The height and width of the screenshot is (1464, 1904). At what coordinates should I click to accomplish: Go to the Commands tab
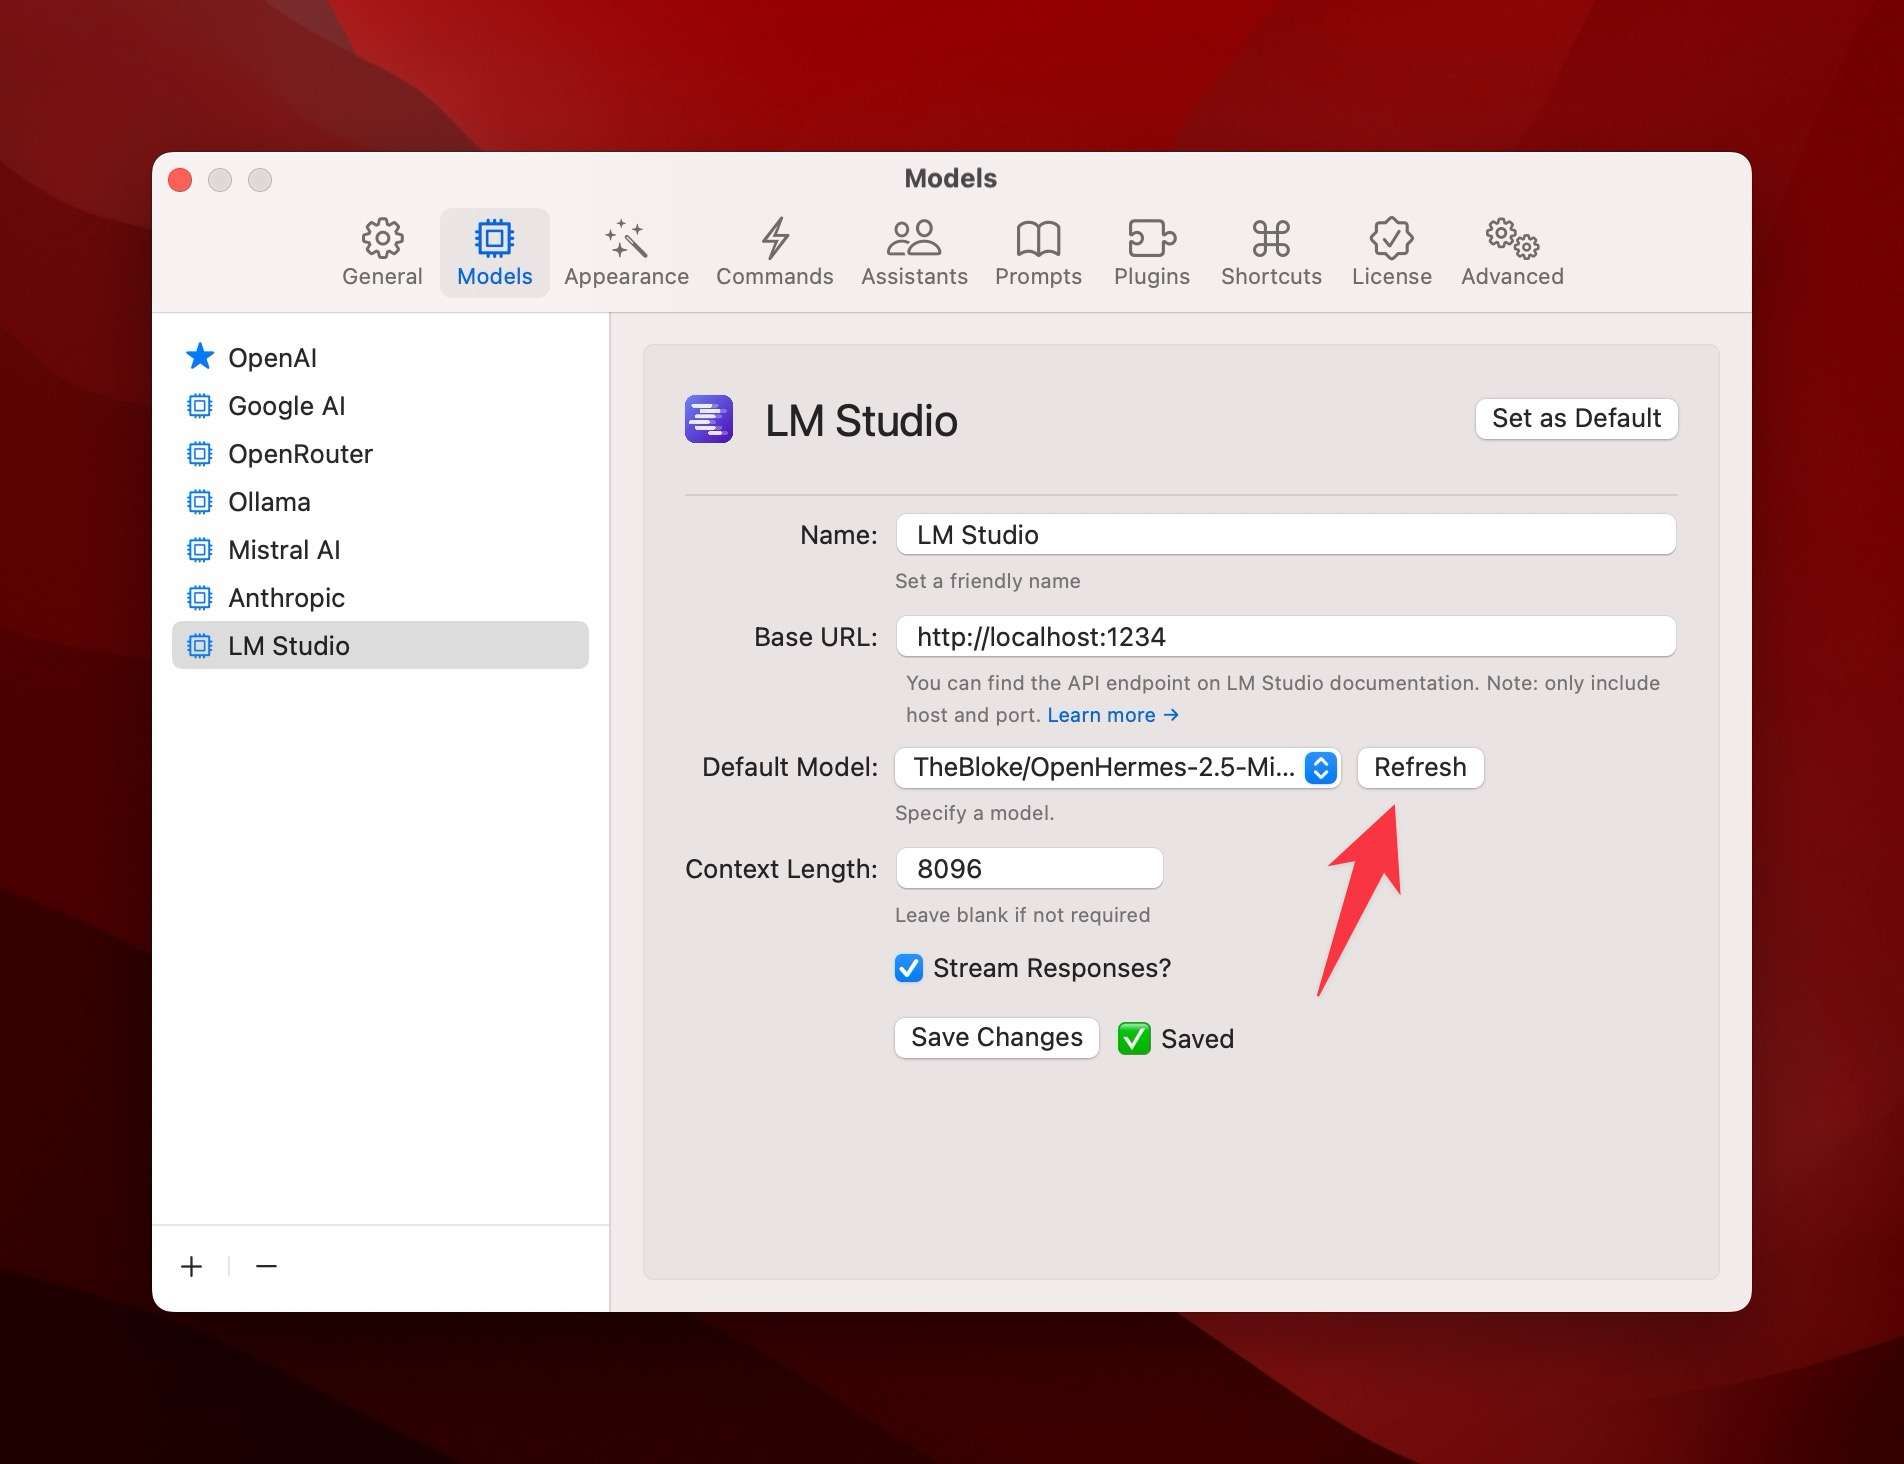tap(774, 253)
